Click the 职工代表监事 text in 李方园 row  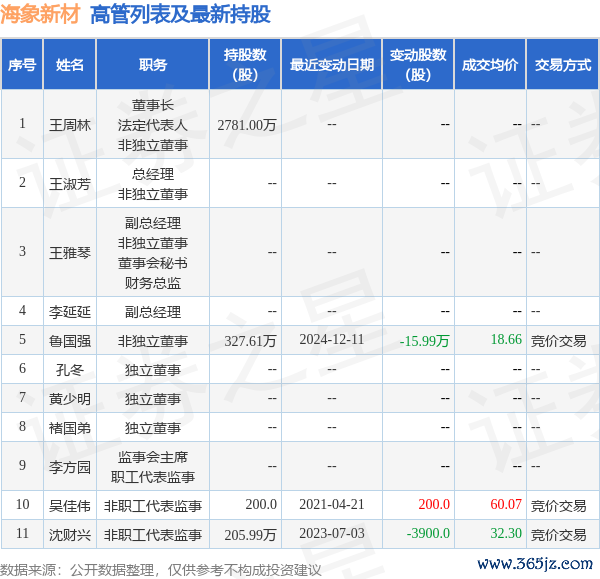coord(153,476)
